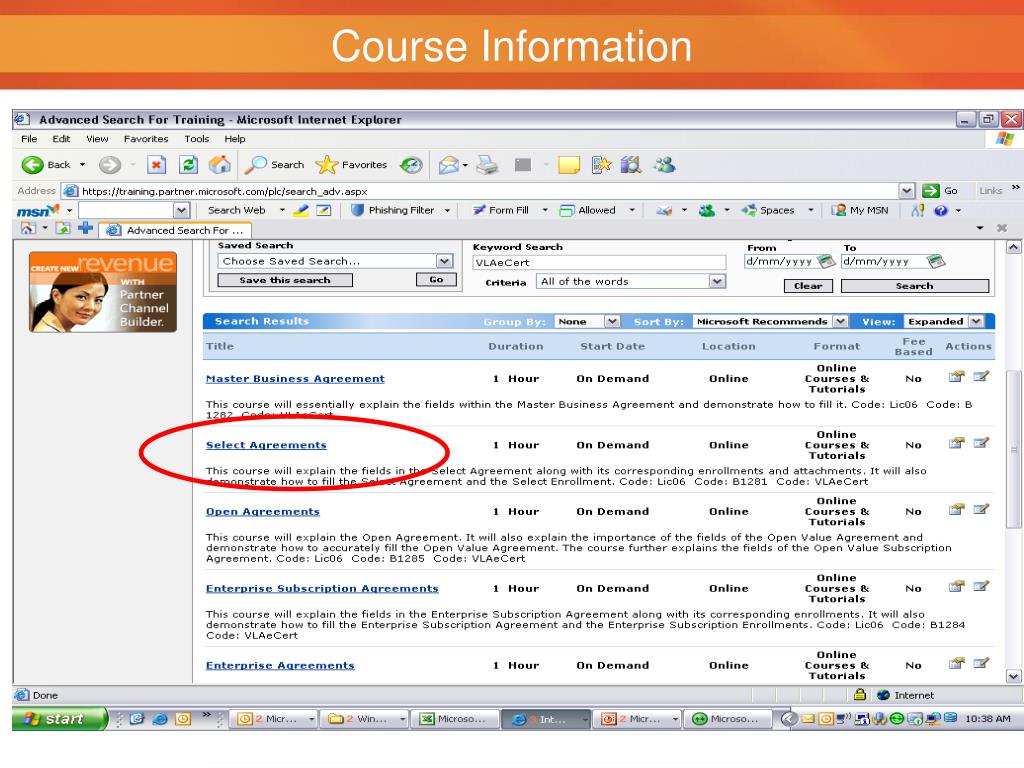This screenshot has width=1024, height=768.
Task: Open the View menu
Action: (97, 138)
